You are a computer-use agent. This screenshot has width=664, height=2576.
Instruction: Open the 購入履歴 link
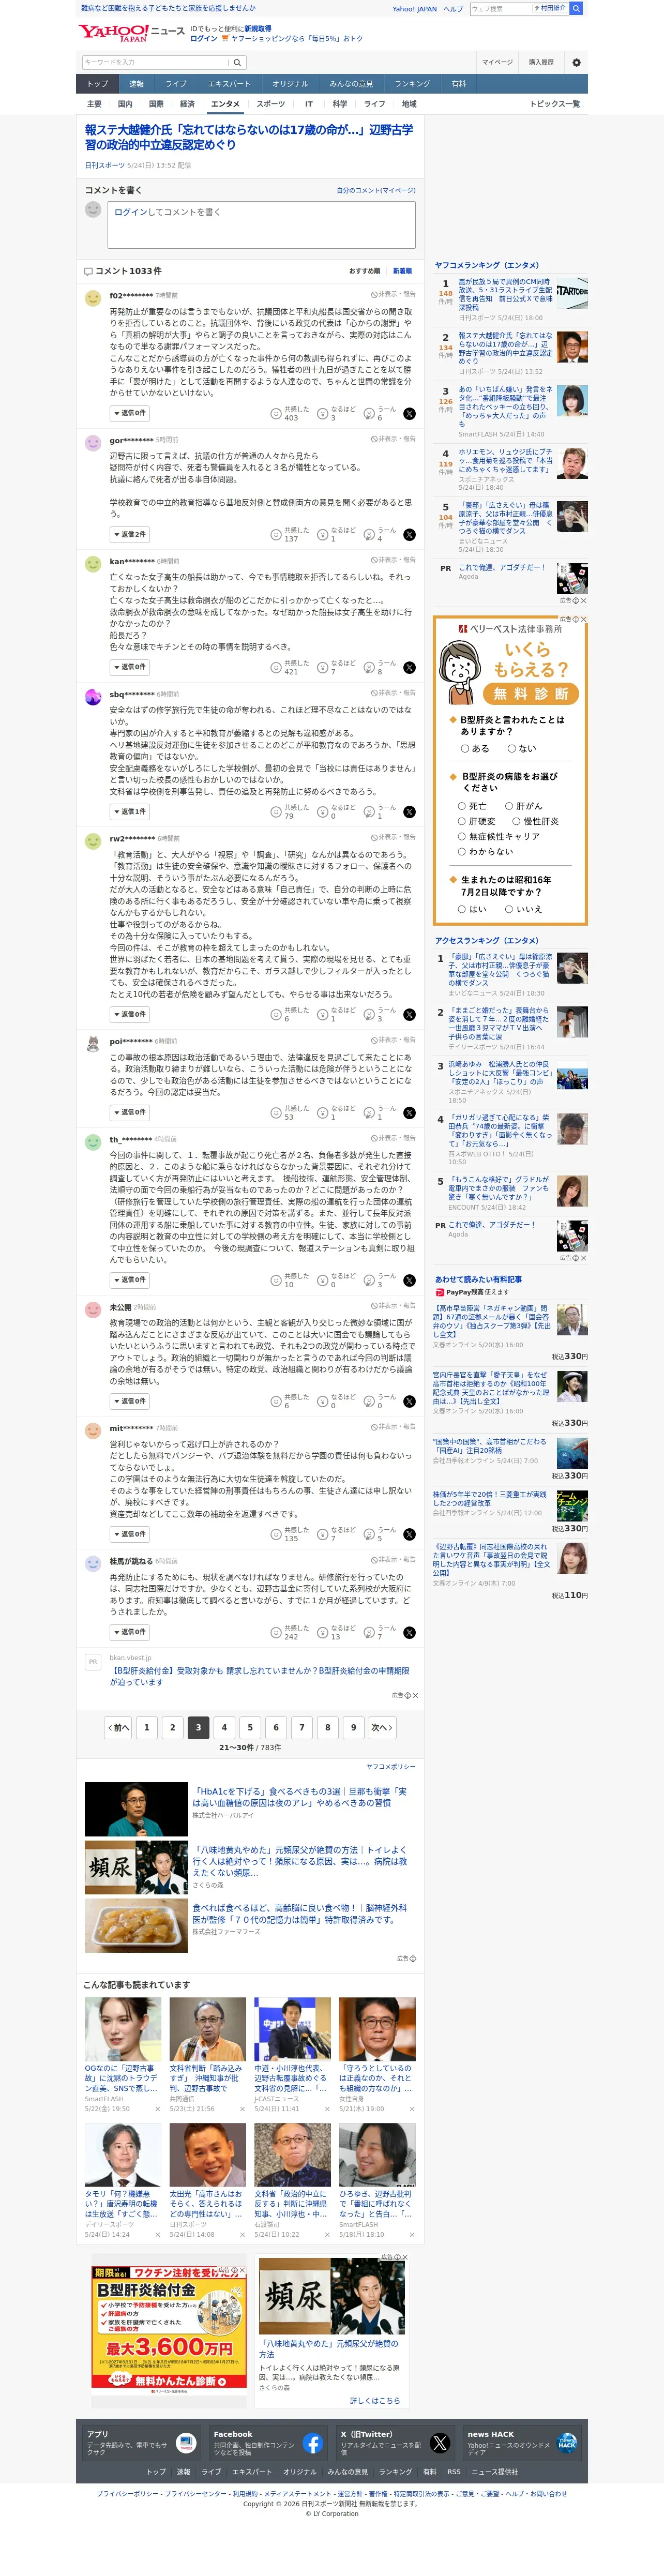(541, 62)
